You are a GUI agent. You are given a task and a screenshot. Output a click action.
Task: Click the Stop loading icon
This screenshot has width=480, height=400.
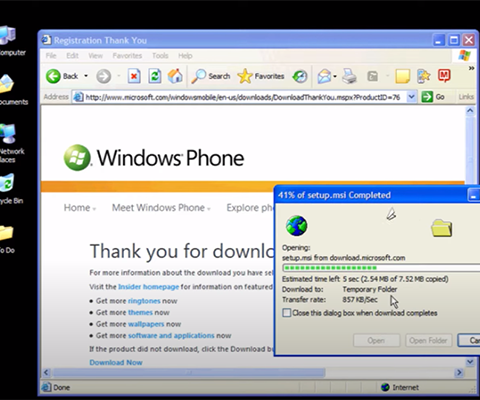click(x=134, y=76)
